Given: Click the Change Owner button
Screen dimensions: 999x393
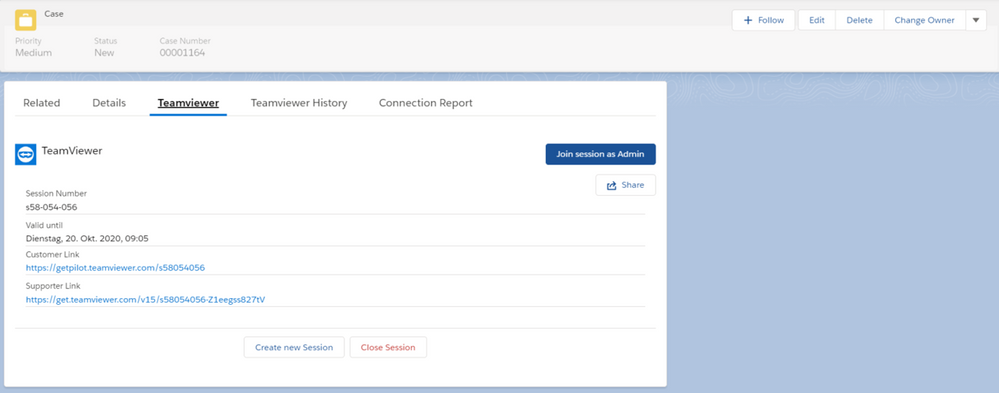Looking at the screenshot, I should pos(924,20).
